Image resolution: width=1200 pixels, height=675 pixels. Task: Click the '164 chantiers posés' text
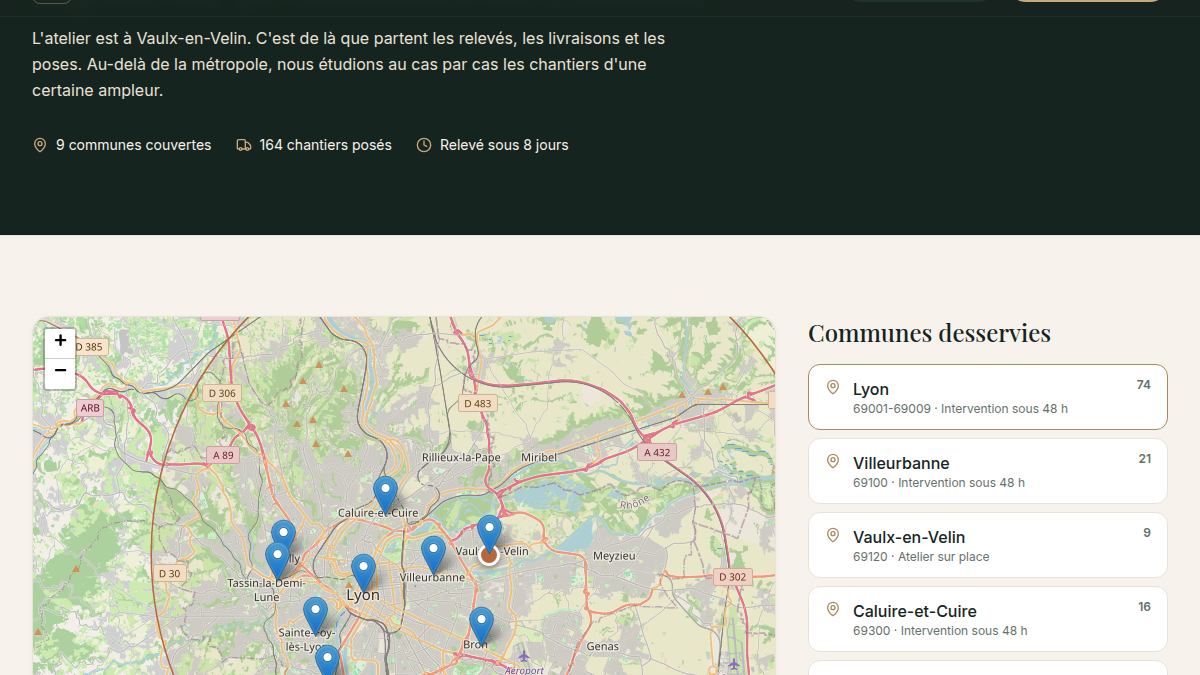[326, 145]
